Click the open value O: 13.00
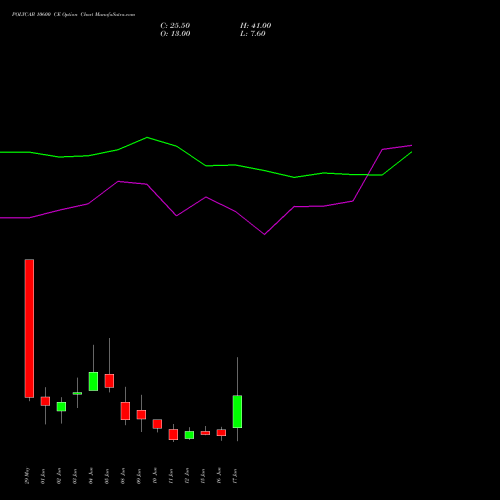The image size is (500, 500). [175, 34]
